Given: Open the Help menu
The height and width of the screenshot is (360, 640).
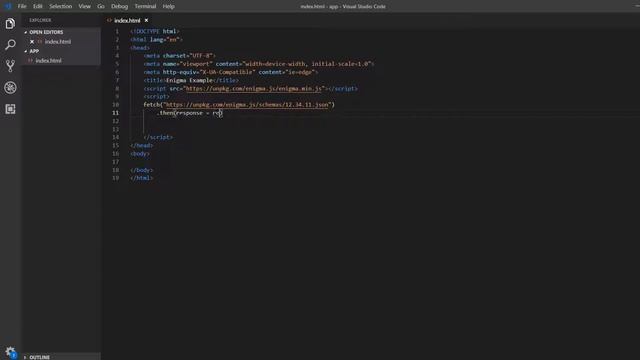Looking at the screenshot, I should [169, 6].
